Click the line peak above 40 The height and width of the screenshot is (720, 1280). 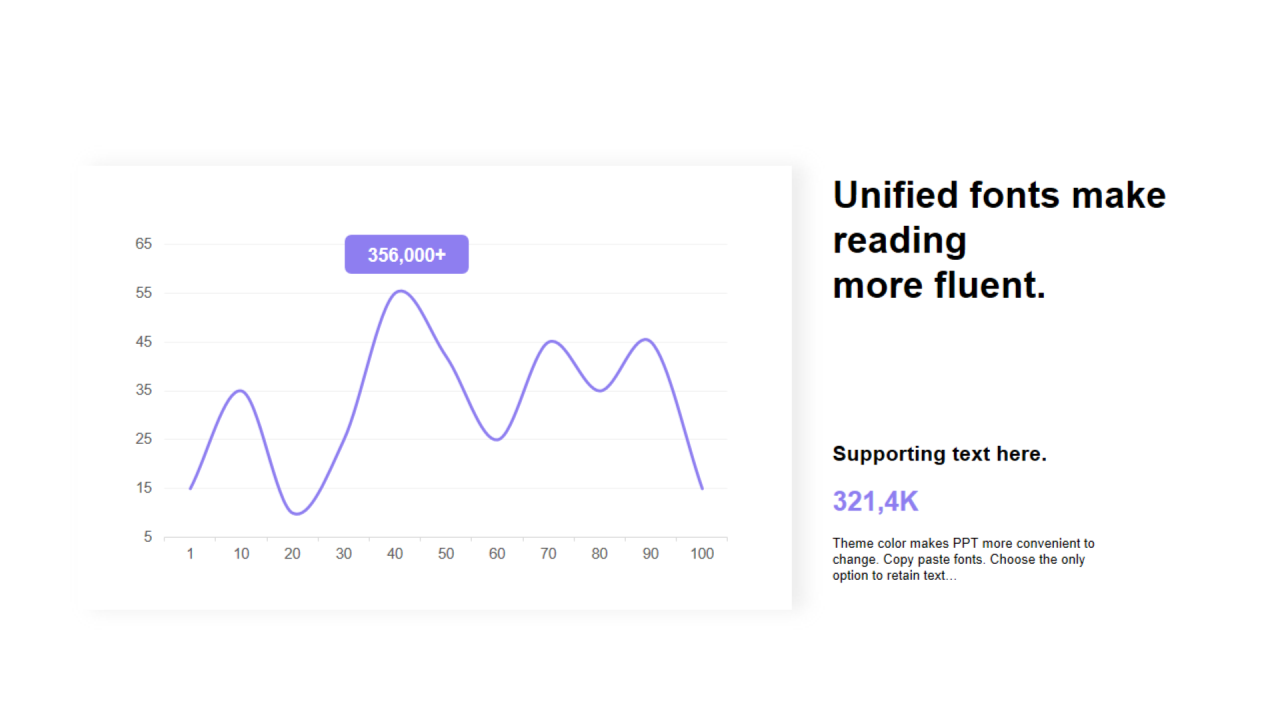399,291
